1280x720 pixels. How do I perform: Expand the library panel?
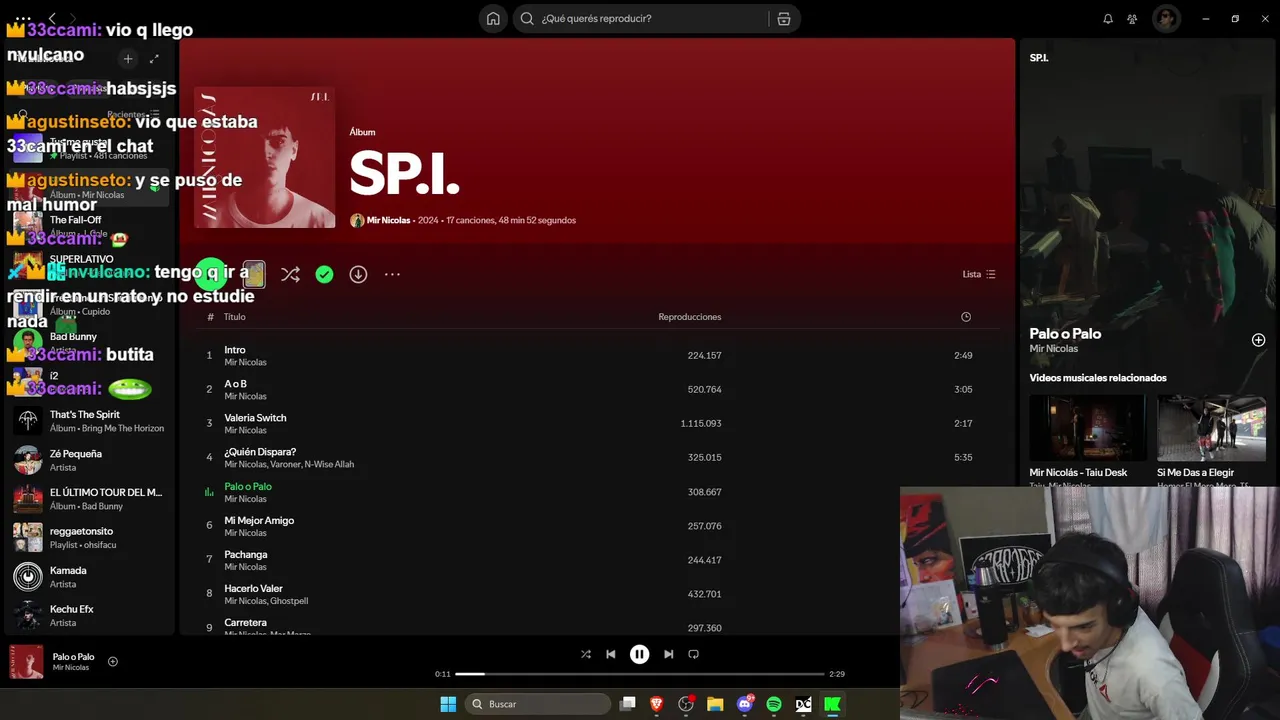tap(154, 59)
